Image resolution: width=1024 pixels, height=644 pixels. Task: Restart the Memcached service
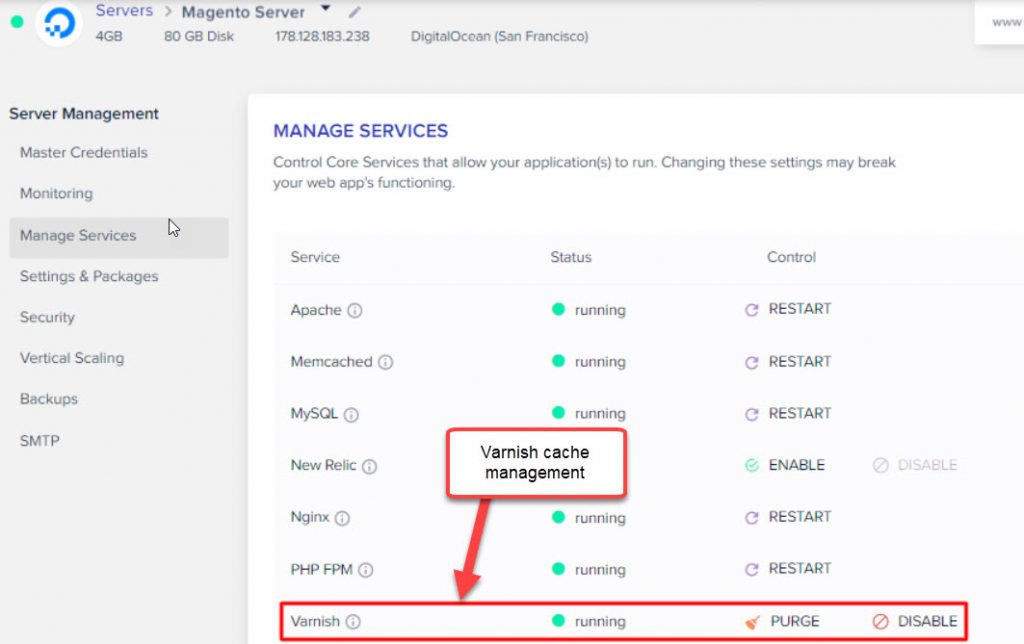coord(788,362)
